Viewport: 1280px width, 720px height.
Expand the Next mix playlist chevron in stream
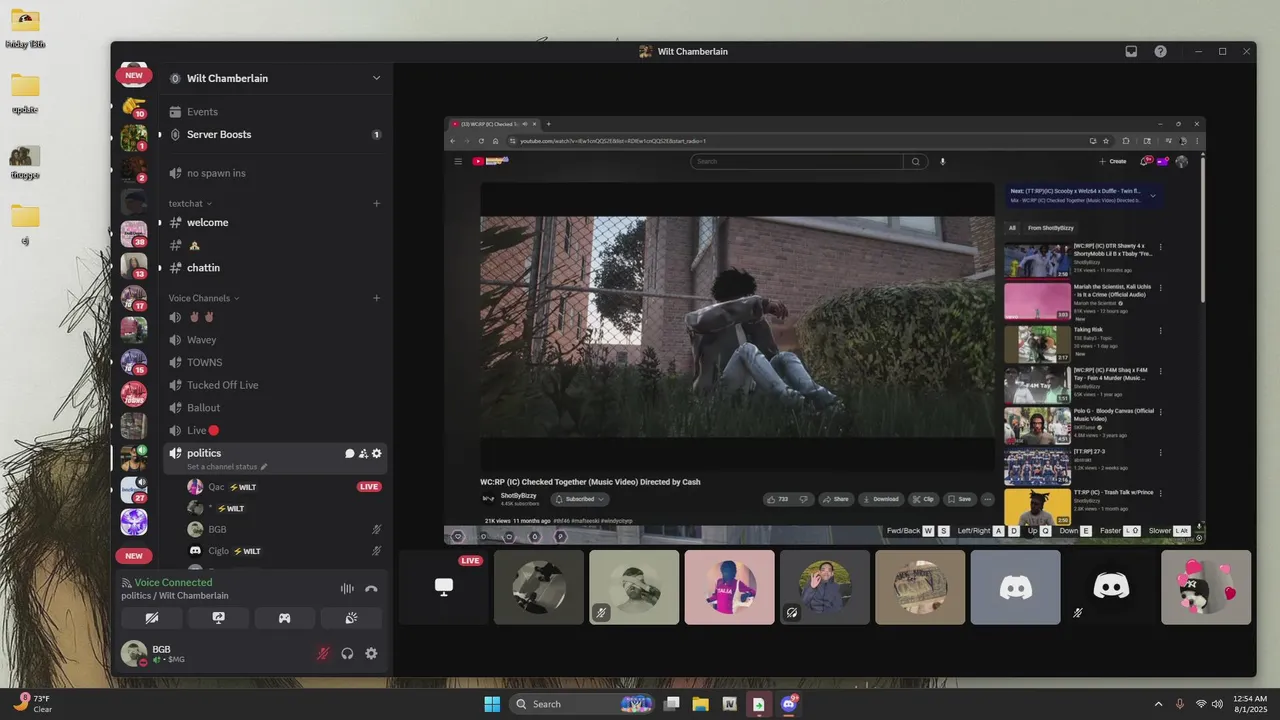[x=1152, y=195]
